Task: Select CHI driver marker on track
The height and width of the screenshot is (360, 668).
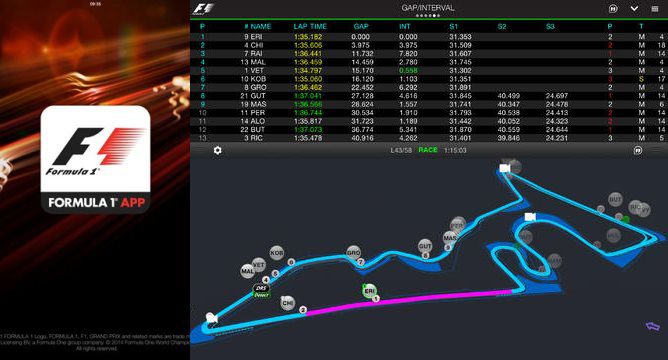Action: (x=288, y=303)
